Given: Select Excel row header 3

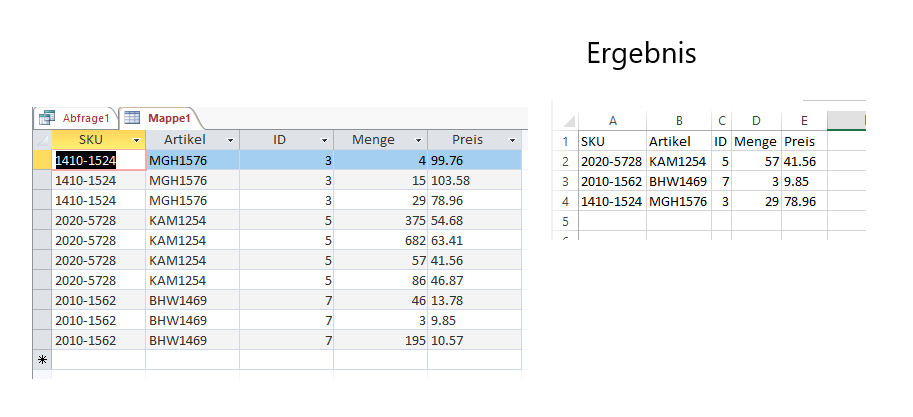Looking at the screenshot, I should 565,182.
